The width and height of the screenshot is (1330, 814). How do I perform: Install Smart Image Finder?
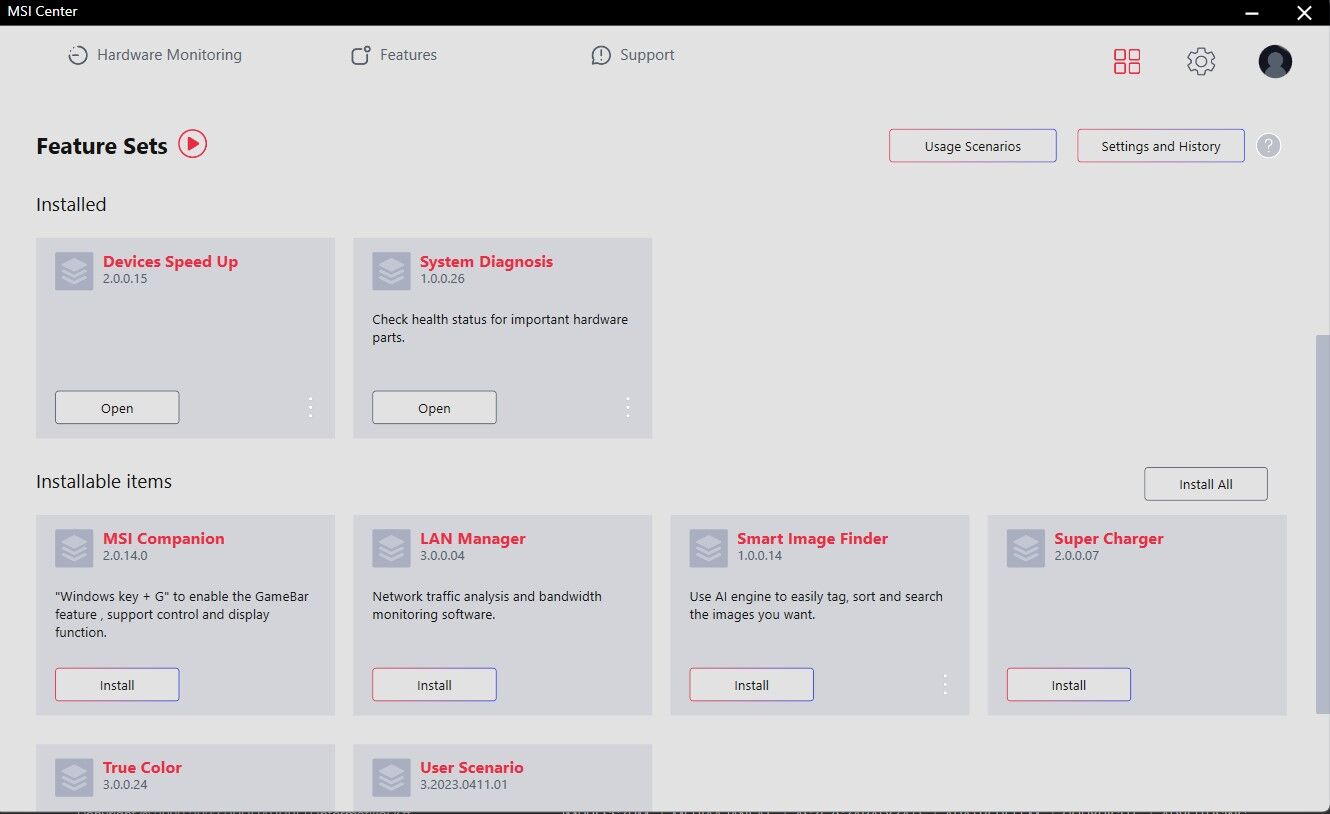(751, 685)
